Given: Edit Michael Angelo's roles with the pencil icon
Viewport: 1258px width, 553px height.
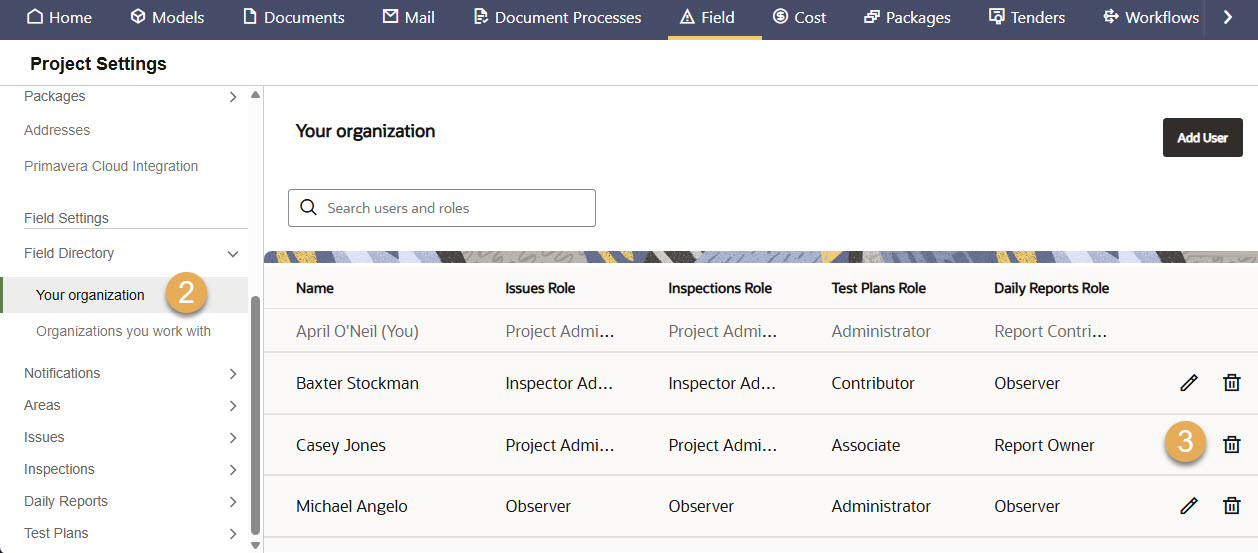Looking at the screenshot, I should coord(1188,506).
